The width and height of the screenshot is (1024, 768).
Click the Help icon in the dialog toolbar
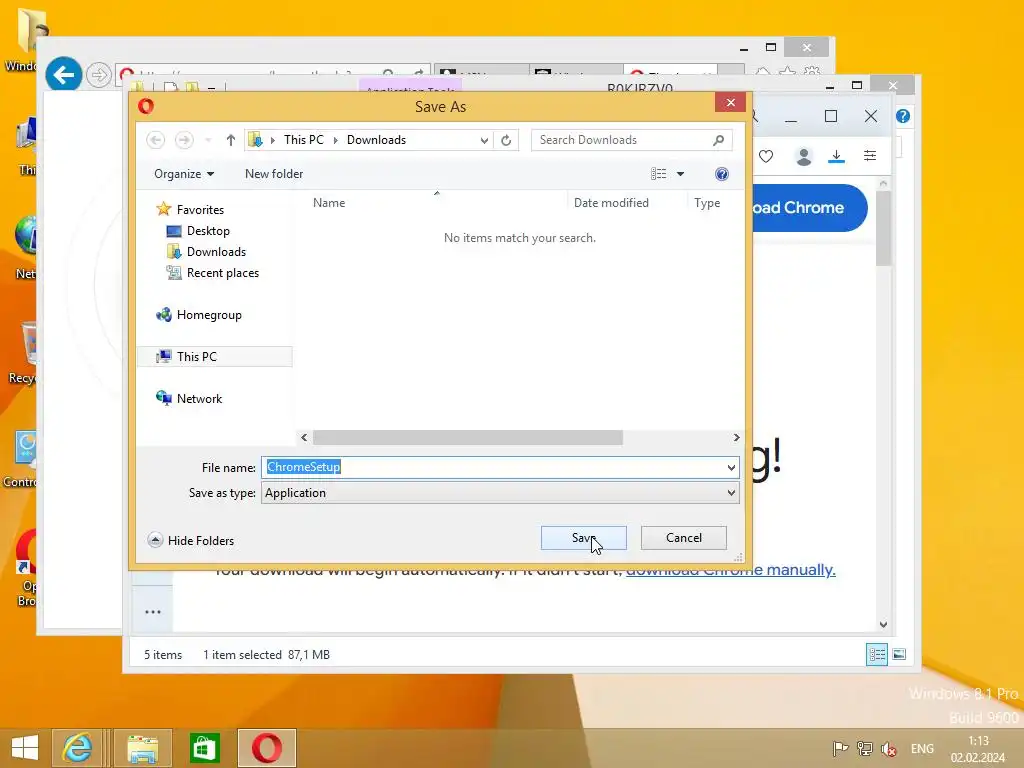point(722,174)
